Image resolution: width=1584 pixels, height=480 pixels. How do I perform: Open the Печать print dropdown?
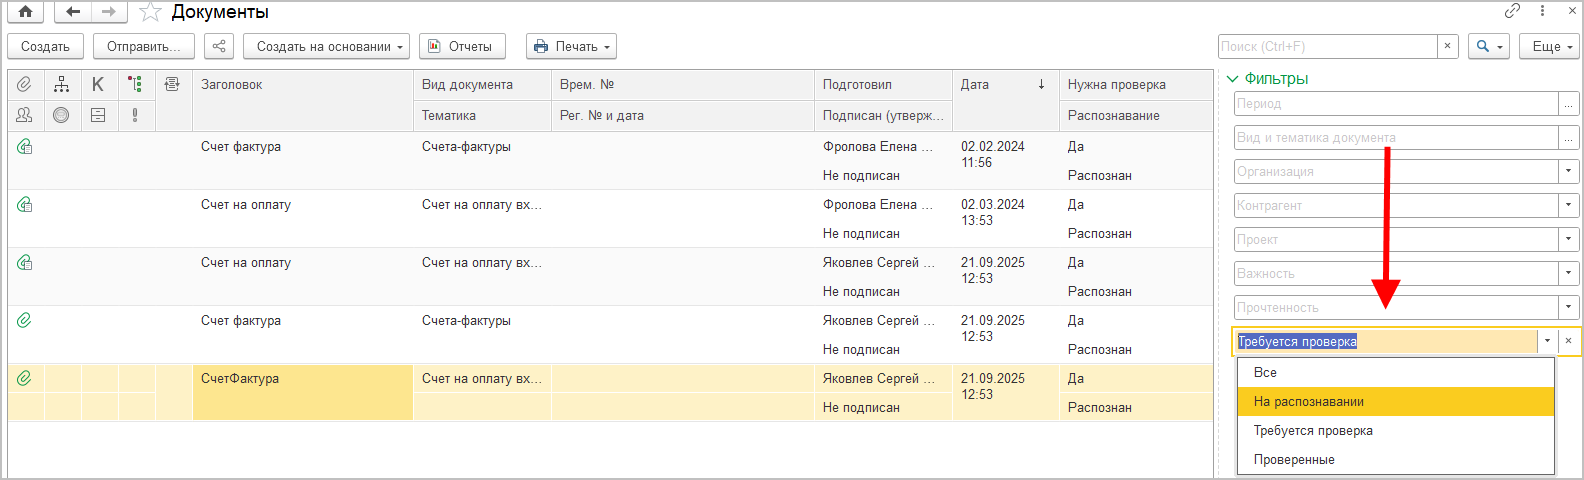(x=571, y=46)
